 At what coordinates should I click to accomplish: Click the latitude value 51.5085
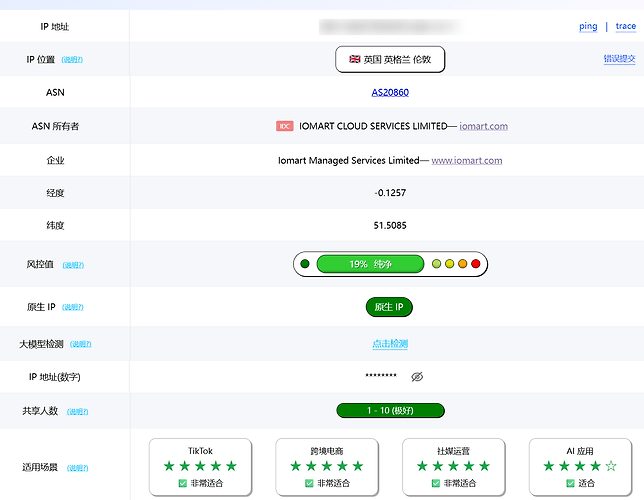tap(390, 226)
